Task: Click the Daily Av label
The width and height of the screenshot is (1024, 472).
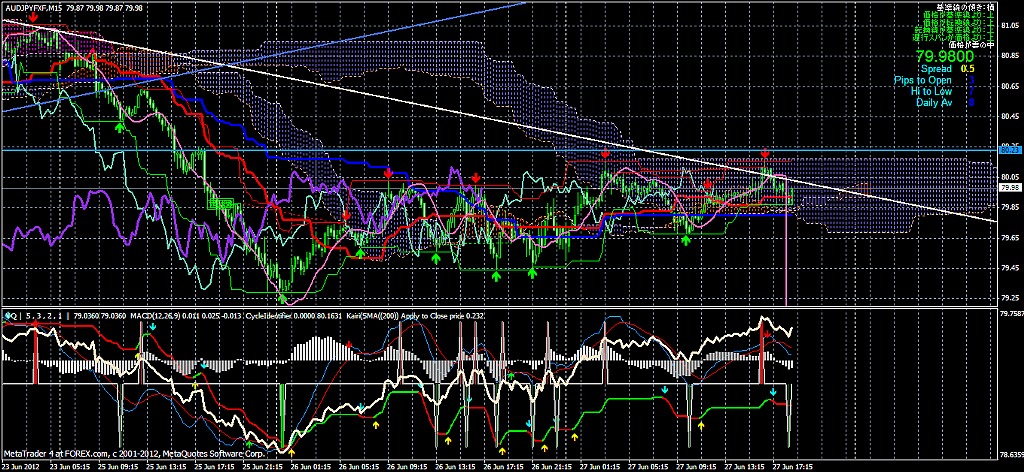Action: [934, 102]
